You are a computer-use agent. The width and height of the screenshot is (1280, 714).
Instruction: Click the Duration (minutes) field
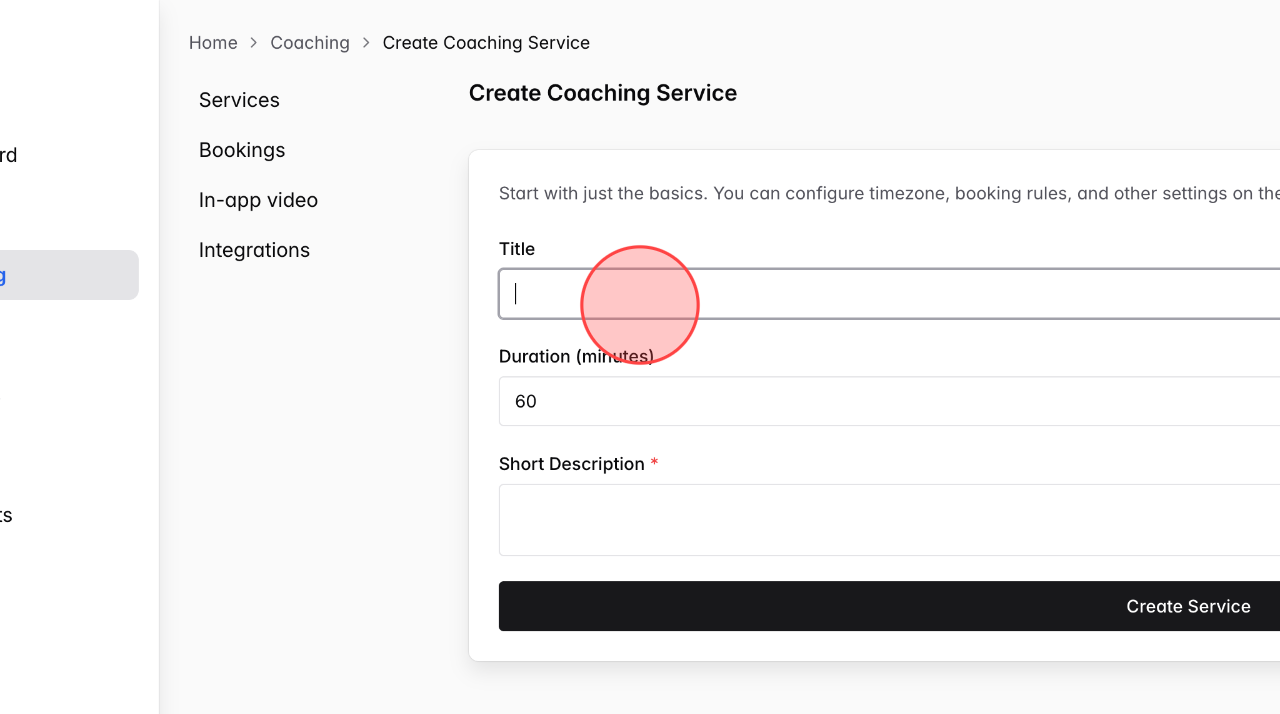pos(889,401)
